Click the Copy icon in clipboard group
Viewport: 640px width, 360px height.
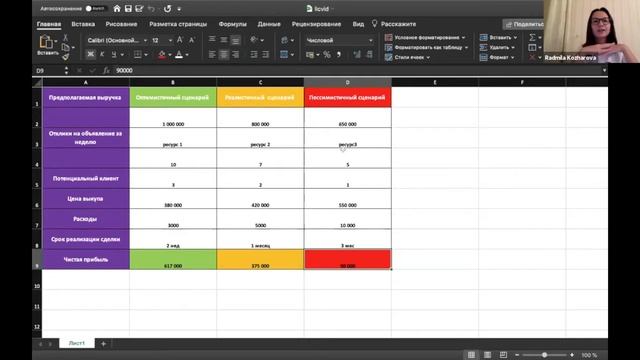coord(65,47)
